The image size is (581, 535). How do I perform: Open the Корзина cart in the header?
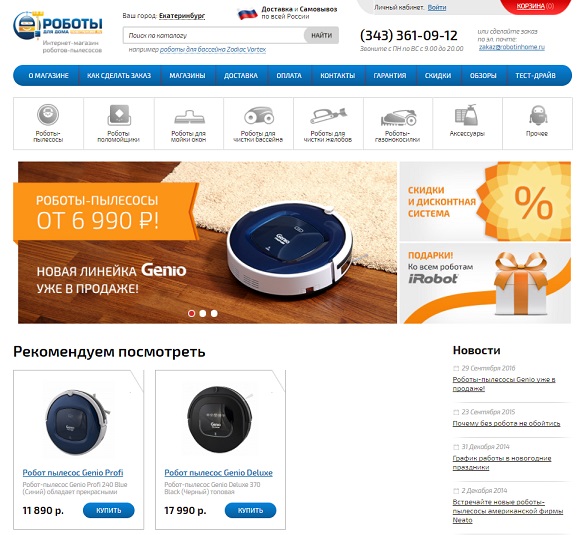530,6
